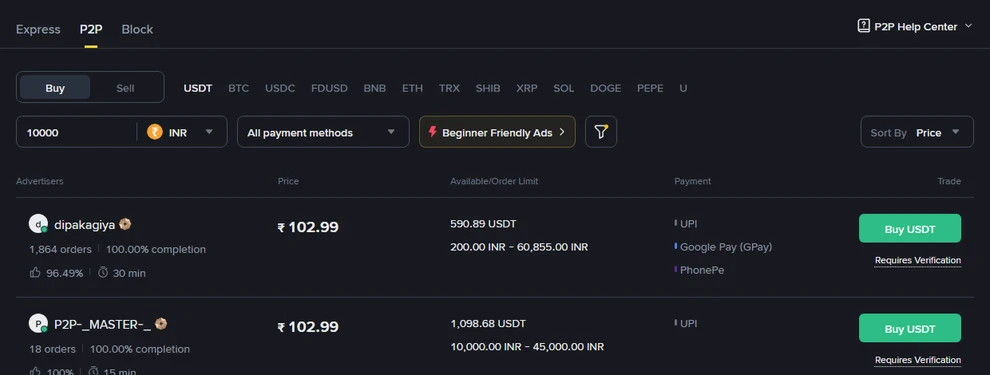990x375 pixels.
Task: Click the 200.00 INR - 60,855.00 INR limit
Action: (x=519, y=247)
